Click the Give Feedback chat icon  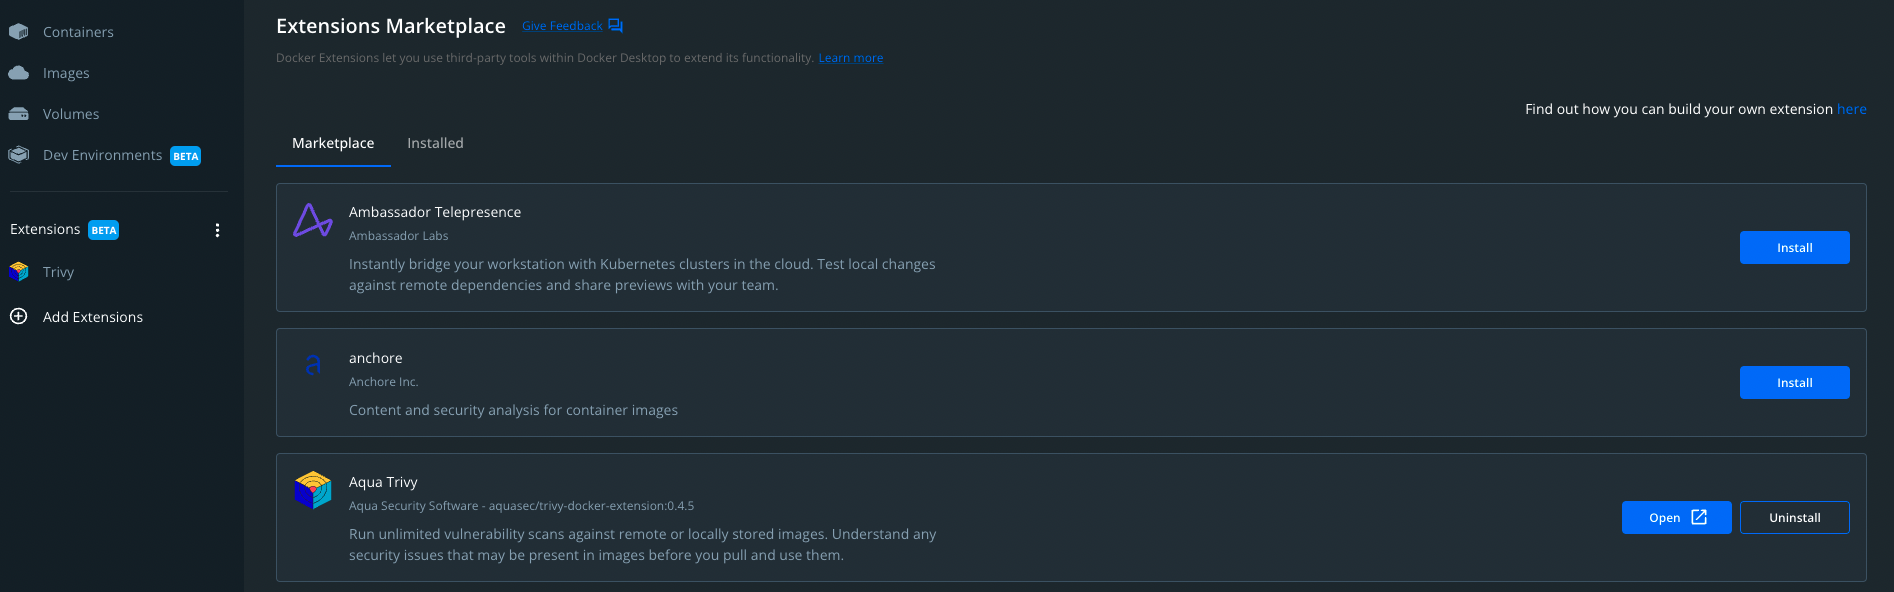616,26
